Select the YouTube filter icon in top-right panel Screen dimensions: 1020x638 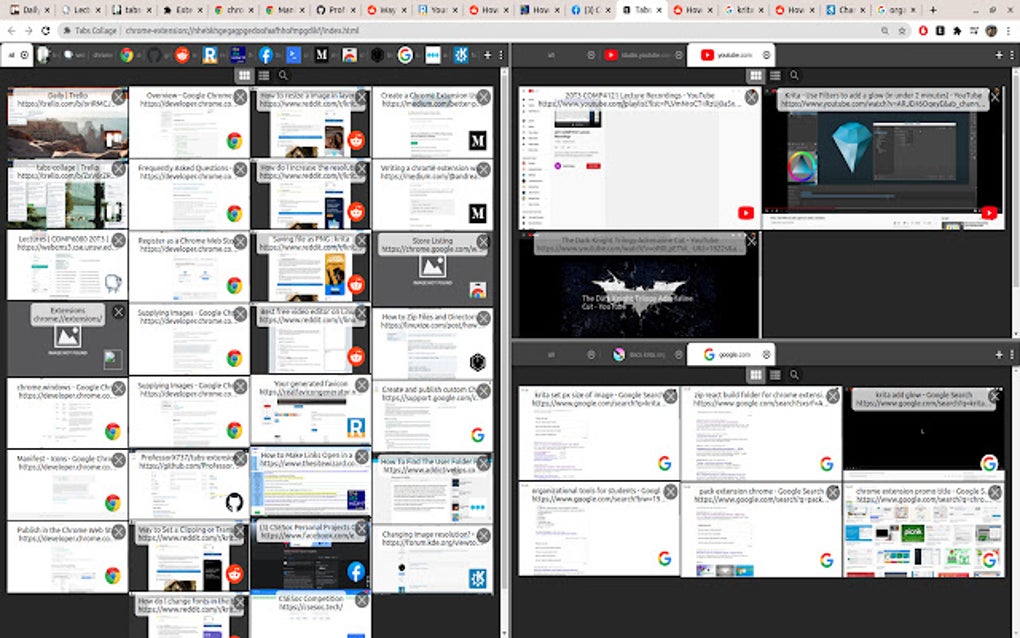[707, 55]
